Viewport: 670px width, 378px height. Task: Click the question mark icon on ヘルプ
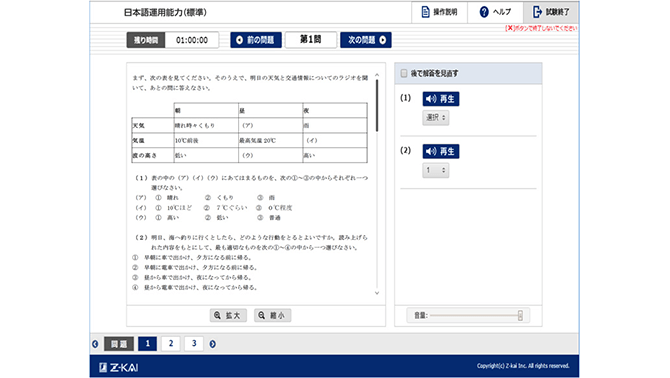click(484, 12)
